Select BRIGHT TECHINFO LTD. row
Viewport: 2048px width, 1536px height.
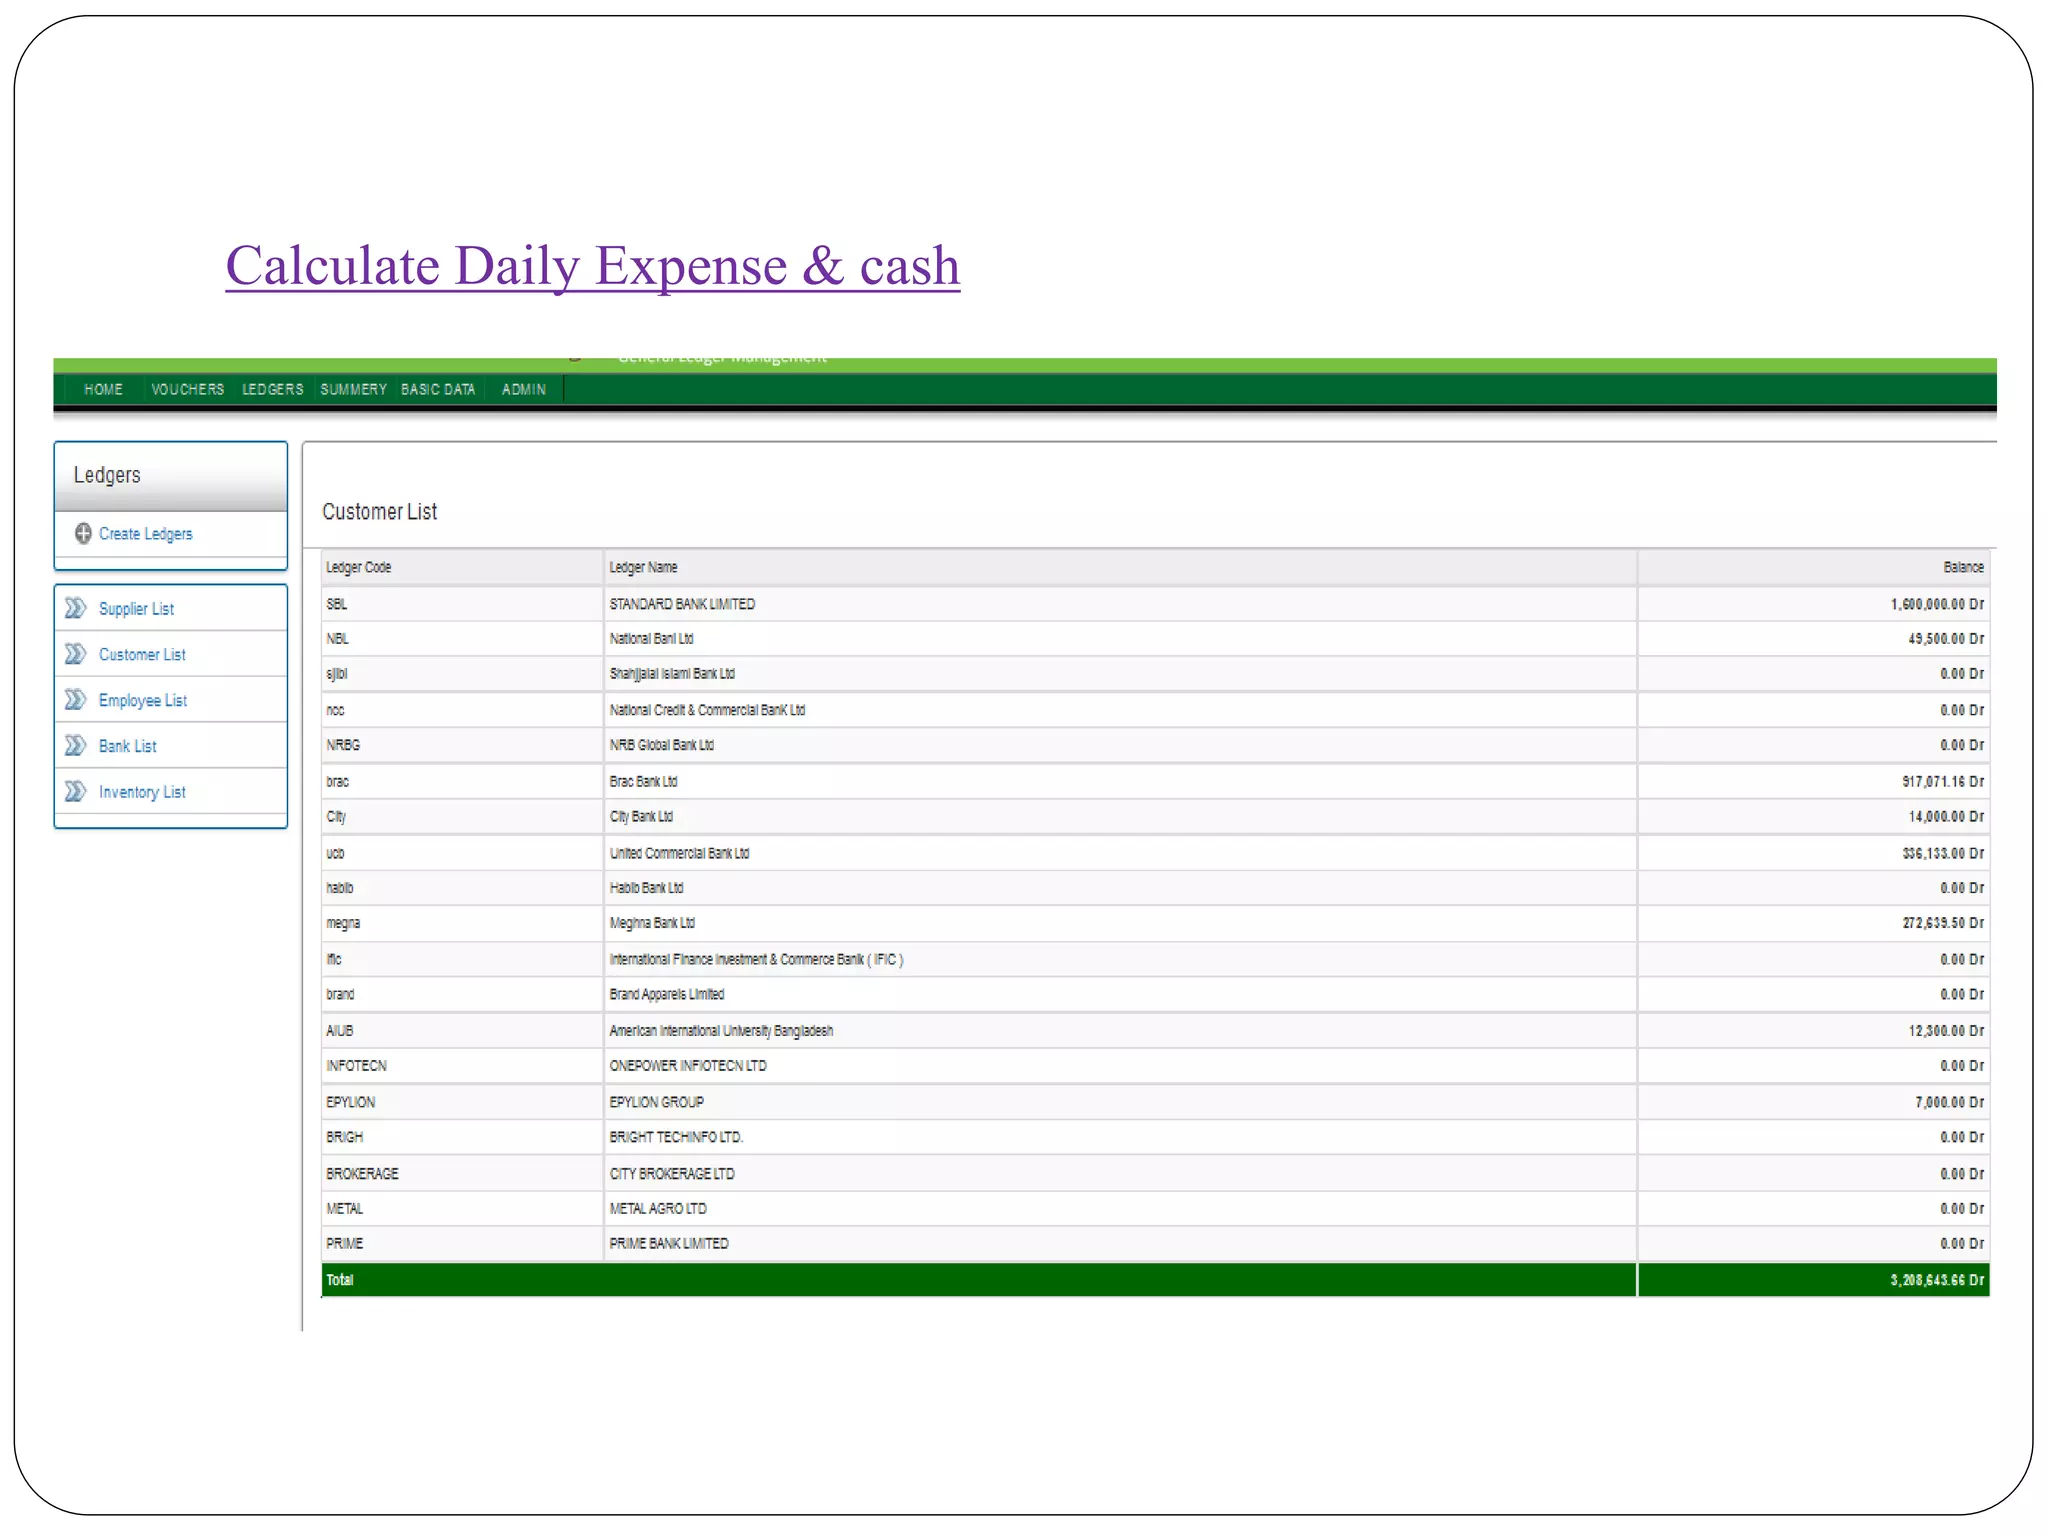tap(1155, 1137)
